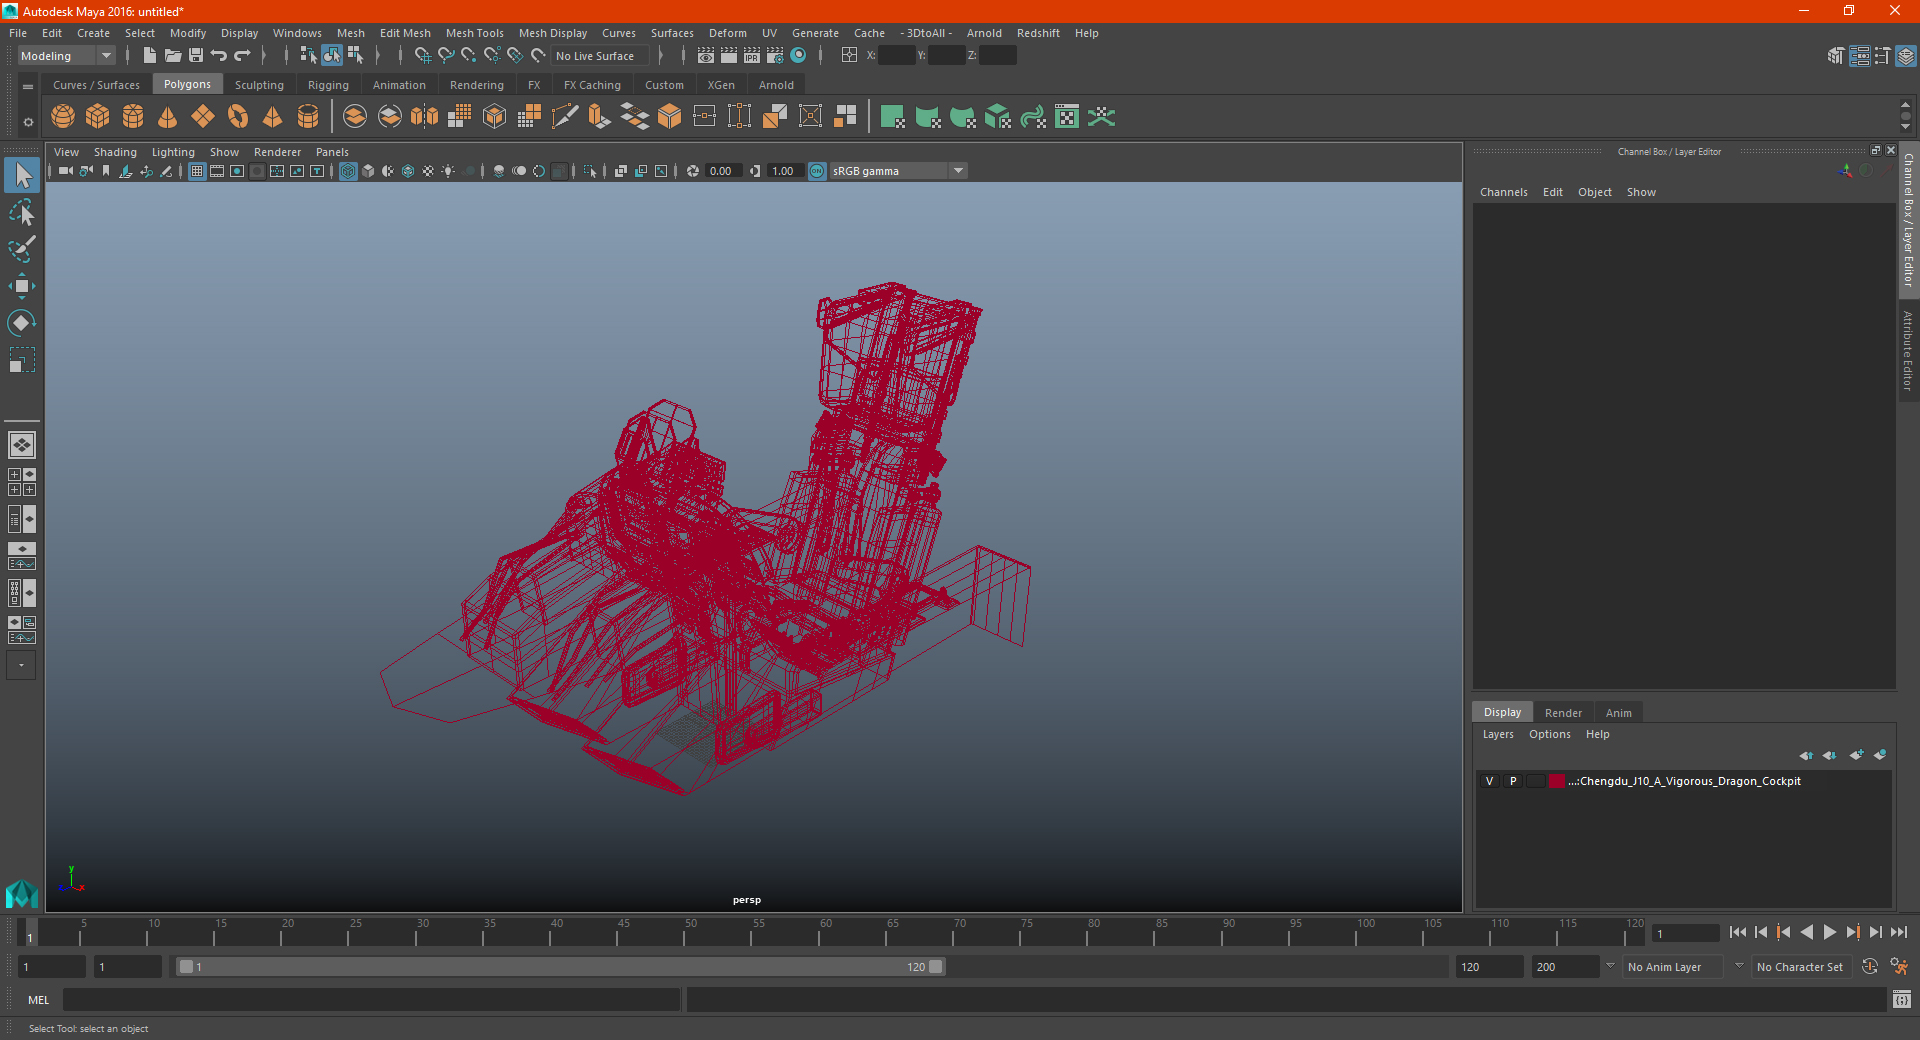Viewport: 1920px width, 1040px height.
Task: Switch to single perspective view layout
Action: [22, 445]
